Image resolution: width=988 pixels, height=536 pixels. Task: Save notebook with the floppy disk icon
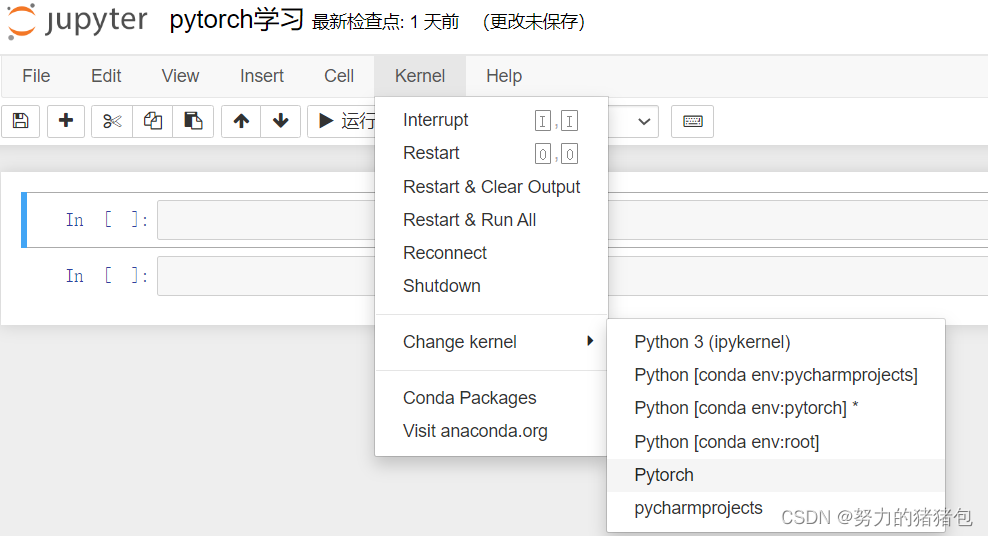point(21,121)
